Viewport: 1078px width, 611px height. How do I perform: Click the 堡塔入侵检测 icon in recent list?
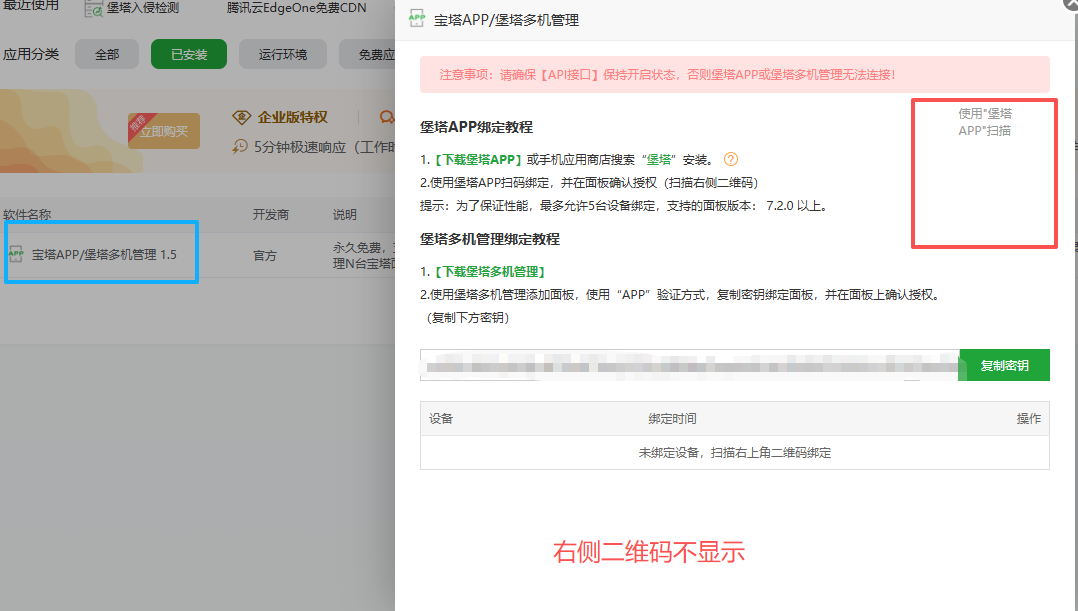pyautogui.click(x=93, y=8)
